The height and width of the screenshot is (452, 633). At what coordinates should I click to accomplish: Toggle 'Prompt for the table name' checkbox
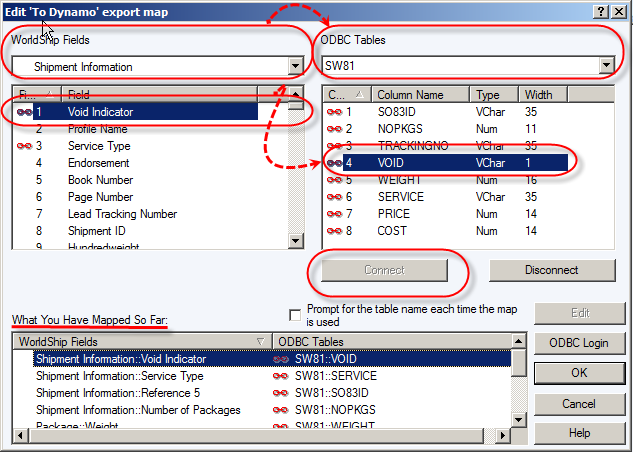[x=295, y=315]
